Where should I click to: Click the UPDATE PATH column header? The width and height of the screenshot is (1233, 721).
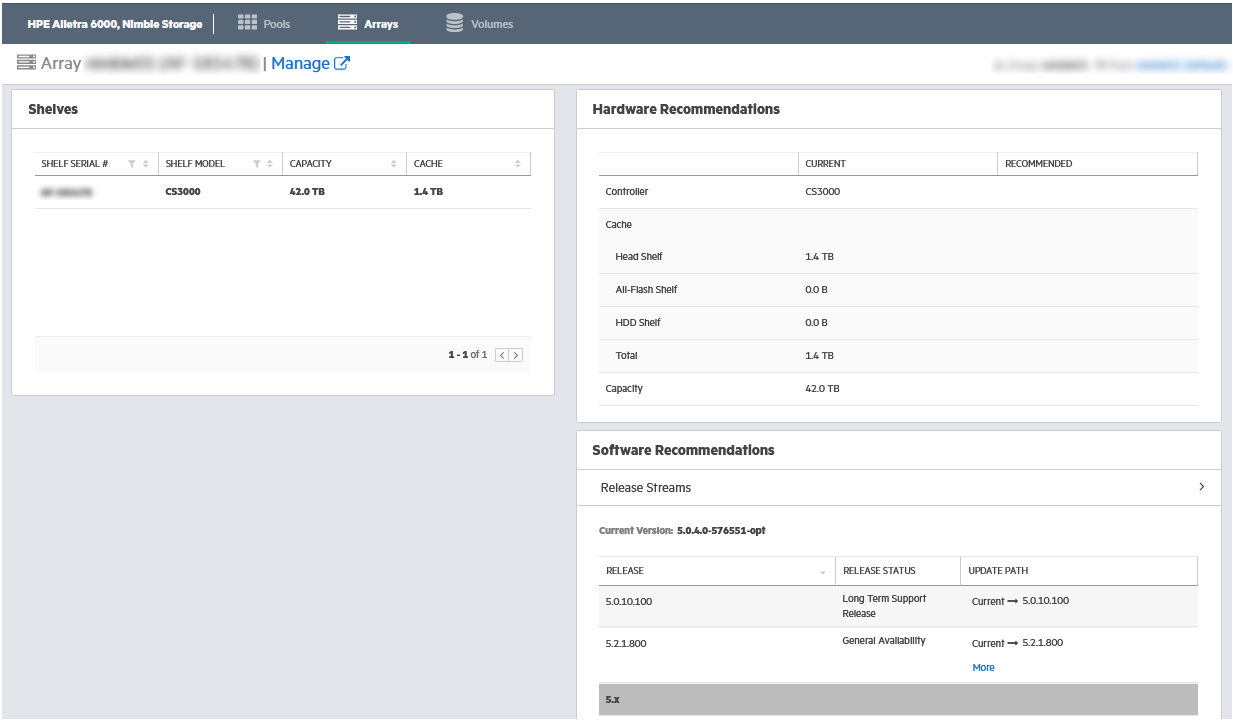(998, 571)
